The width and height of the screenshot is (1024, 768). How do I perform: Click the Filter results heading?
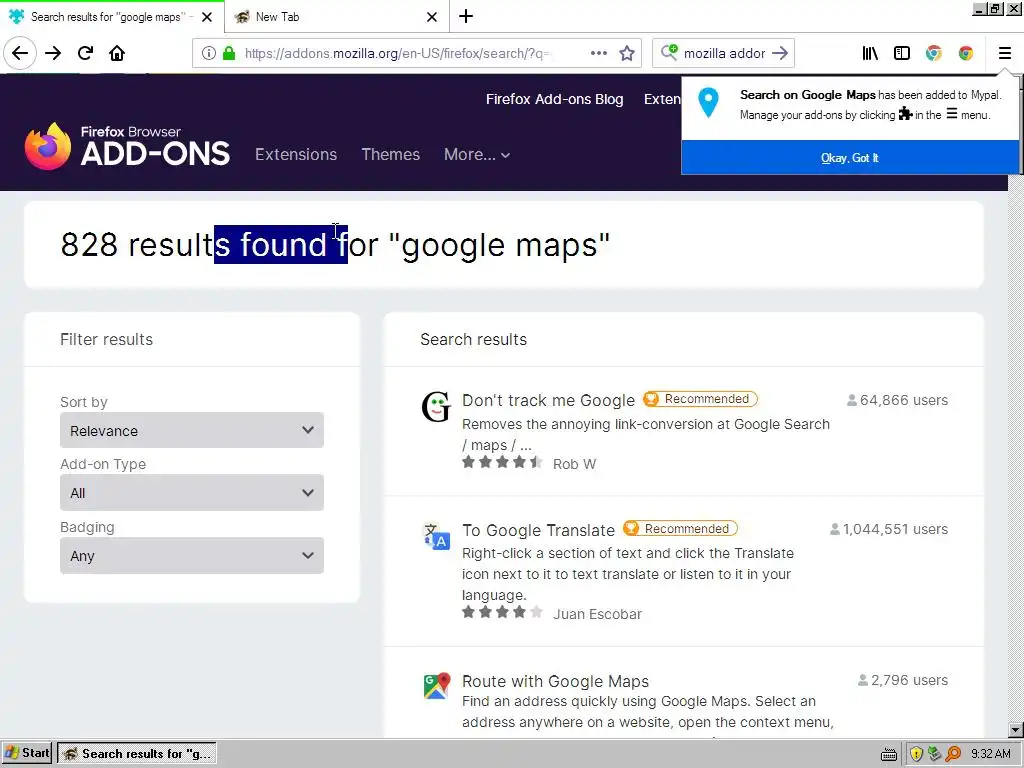pos(106,340)
